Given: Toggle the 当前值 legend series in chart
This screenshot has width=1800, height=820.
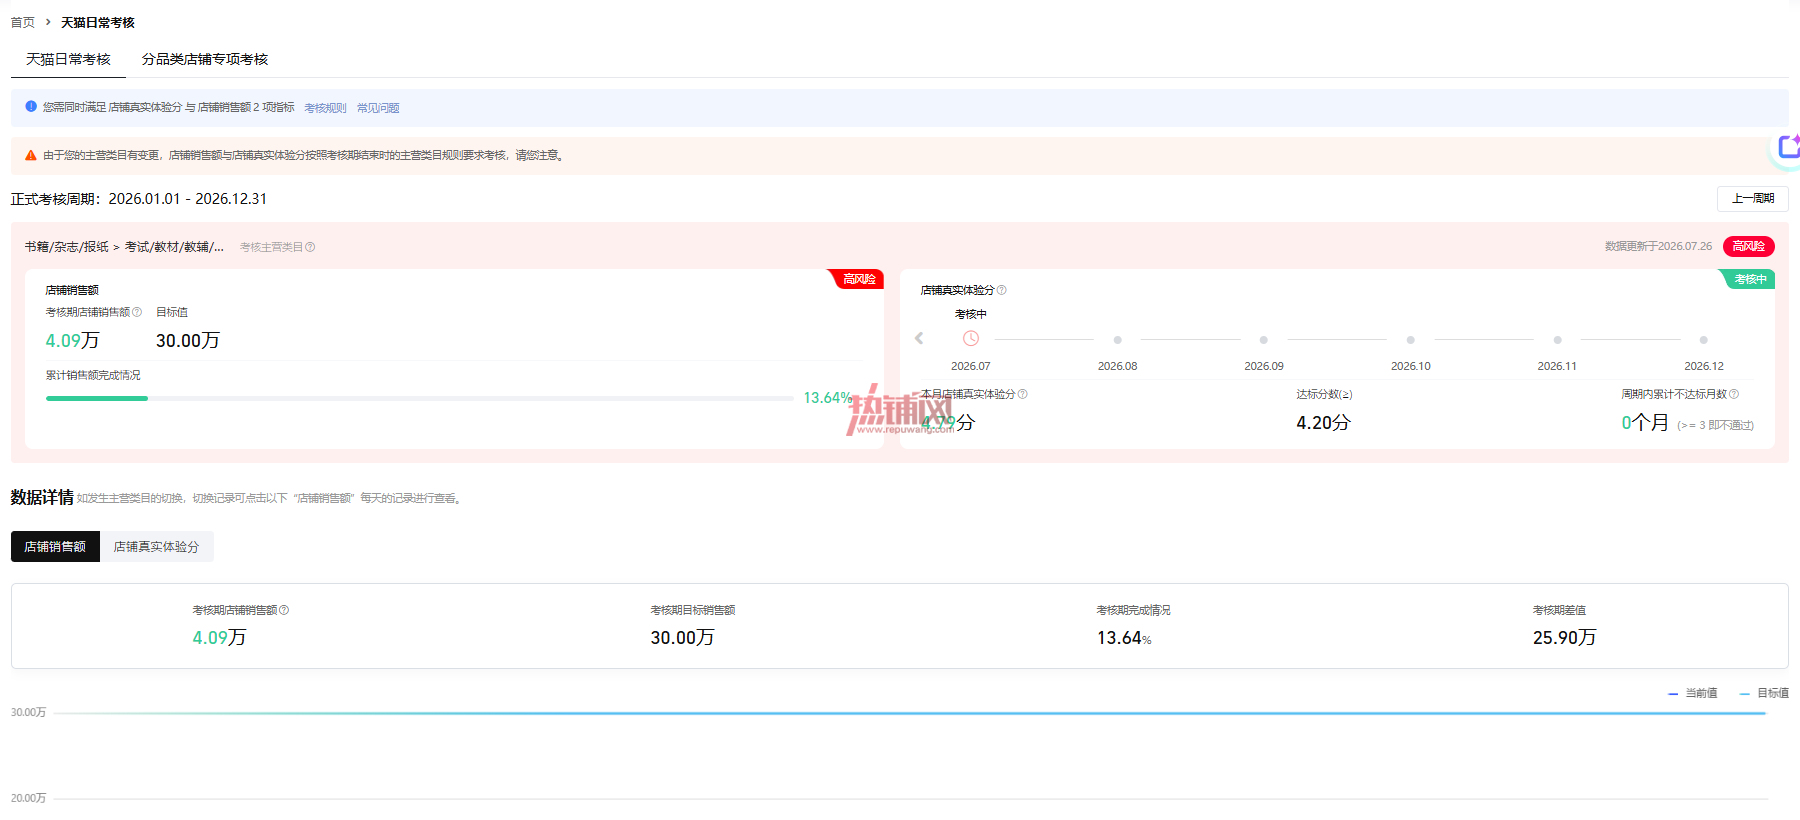Looking at the screenshot, I should 1693,693.
